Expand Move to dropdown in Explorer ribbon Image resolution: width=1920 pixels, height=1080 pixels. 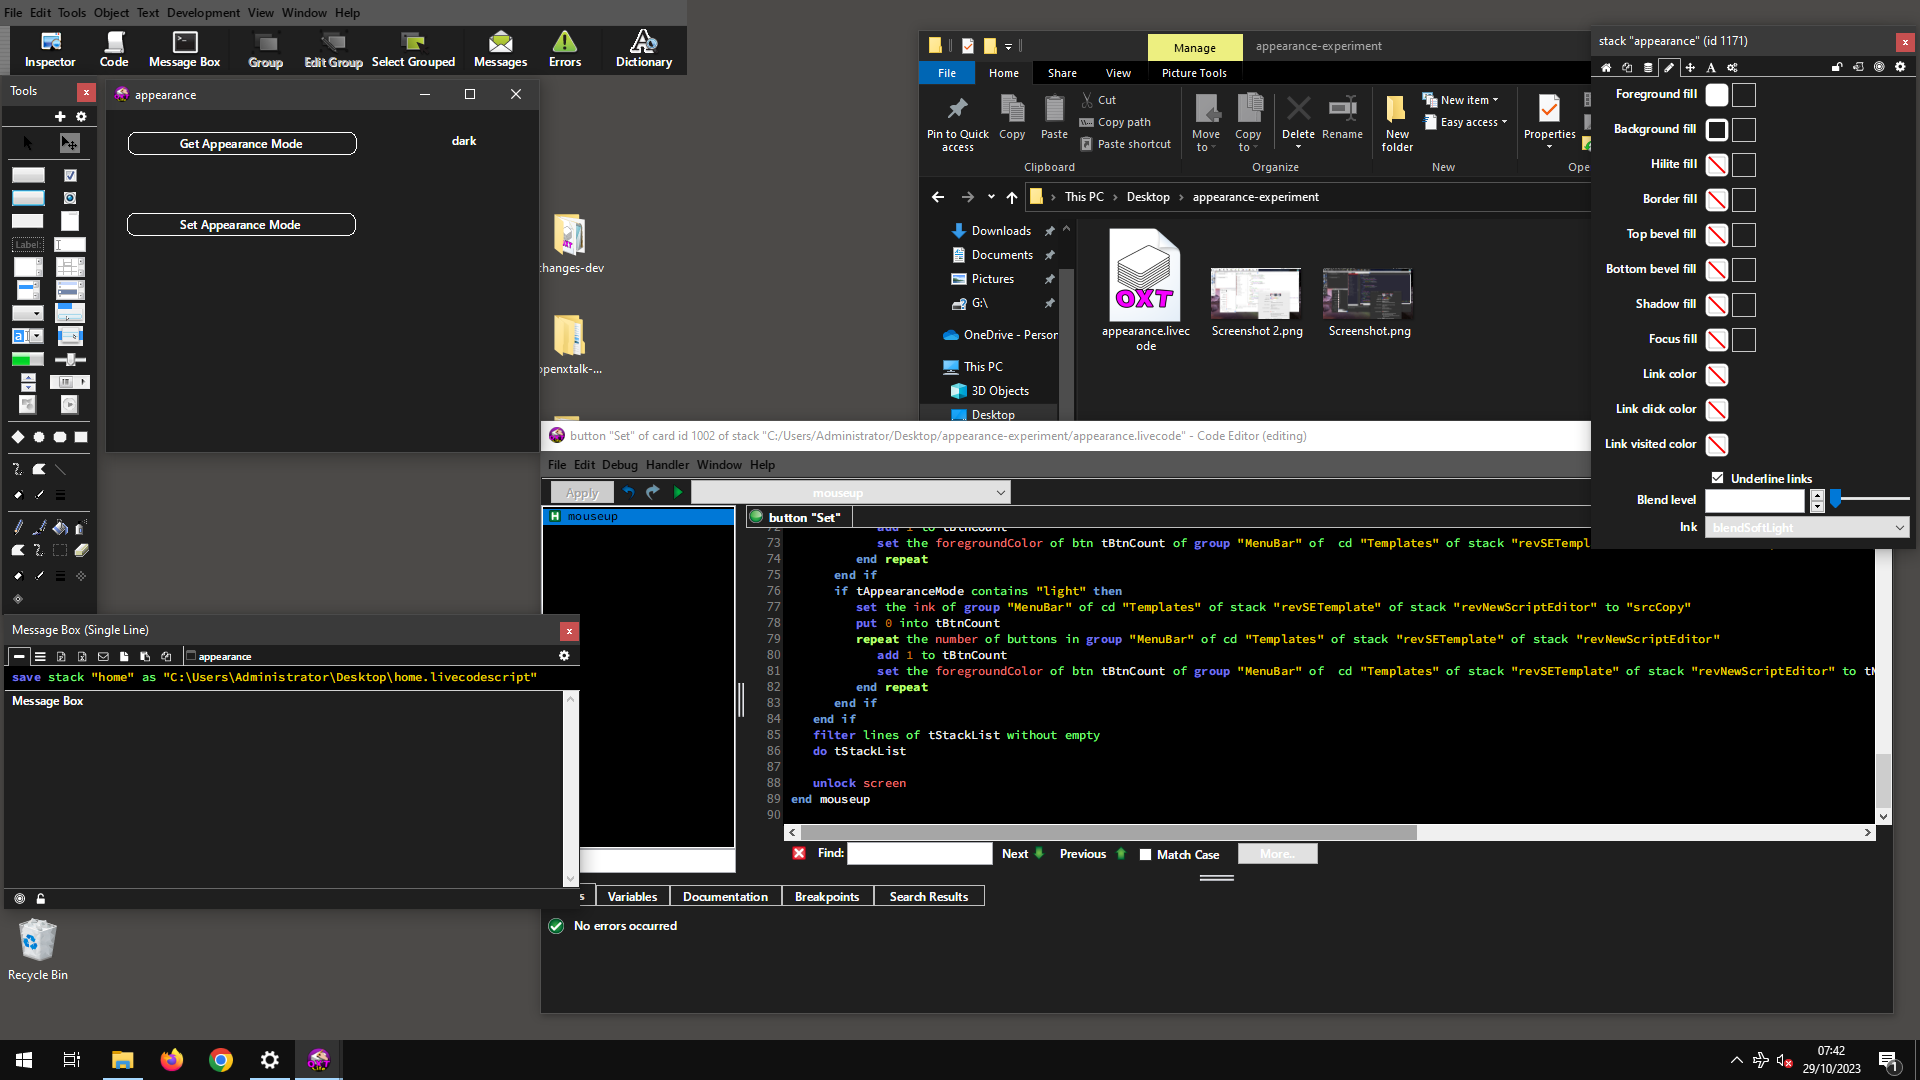1206,123
